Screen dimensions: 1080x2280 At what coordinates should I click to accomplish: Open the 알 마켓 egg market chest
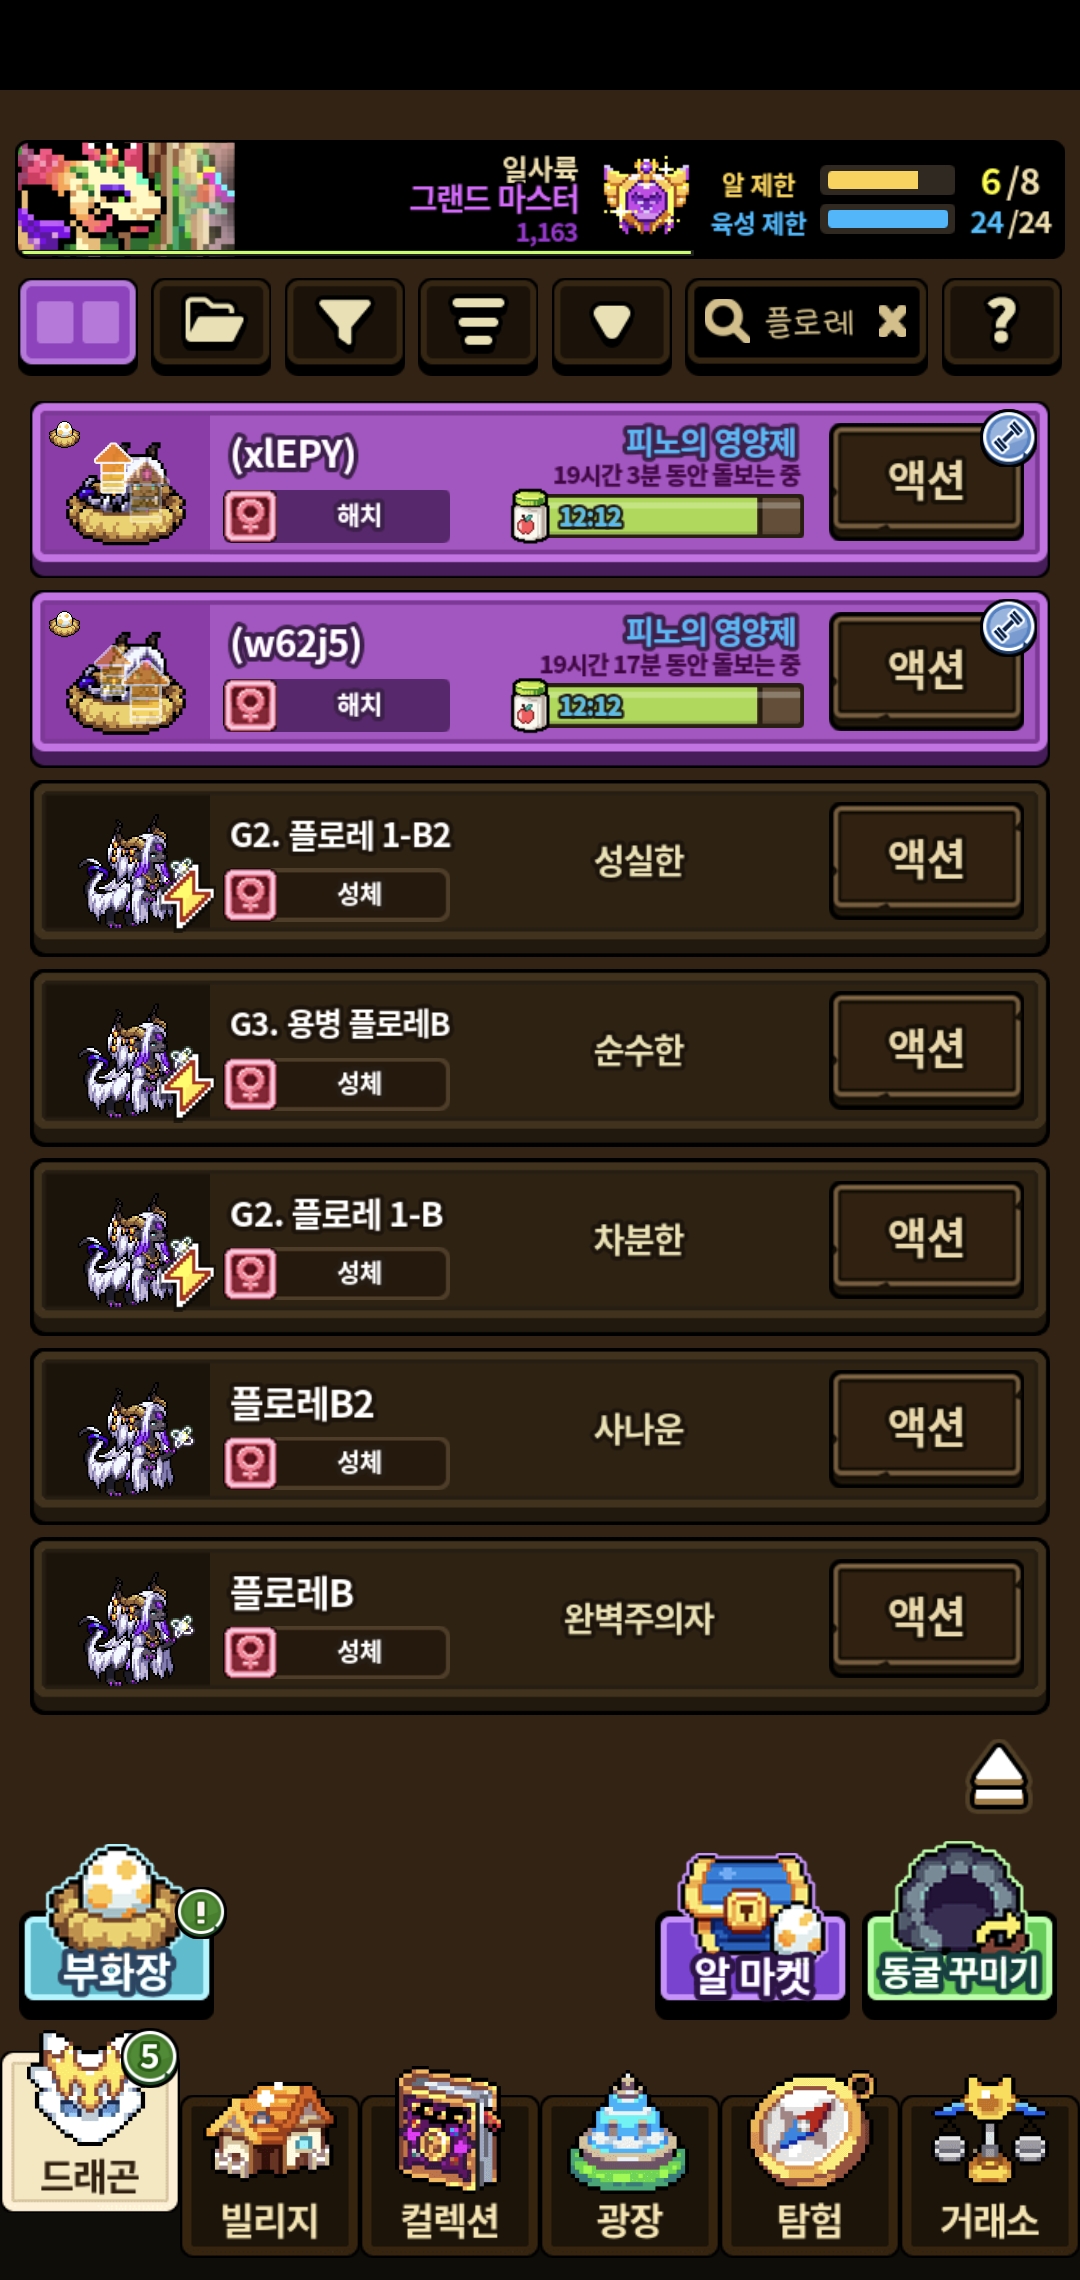coord(752,1930)
